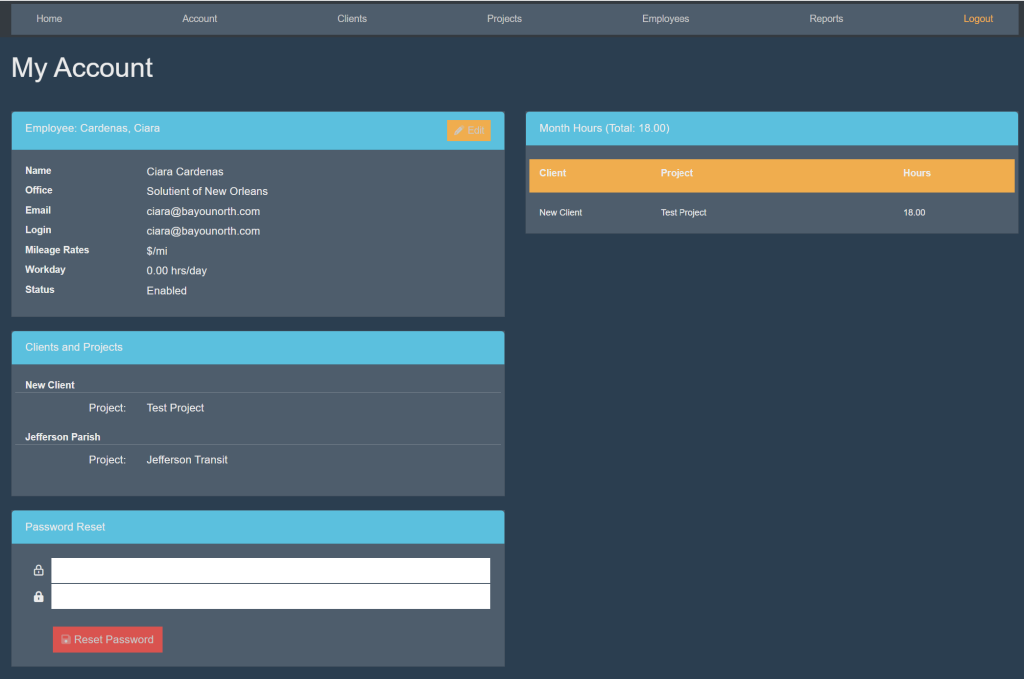Click the Jefferson Parish client name
This screenshot has height=679, width=1024.
62,437
